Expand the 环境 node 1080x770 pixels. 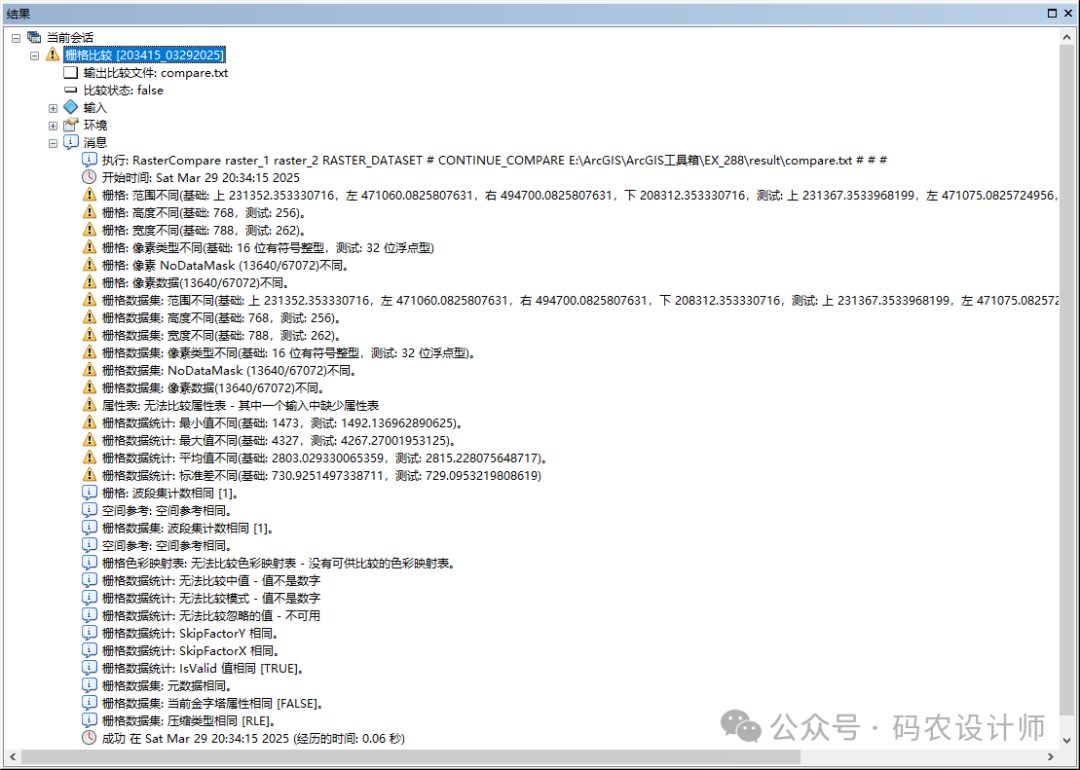(x=53, y=125)
